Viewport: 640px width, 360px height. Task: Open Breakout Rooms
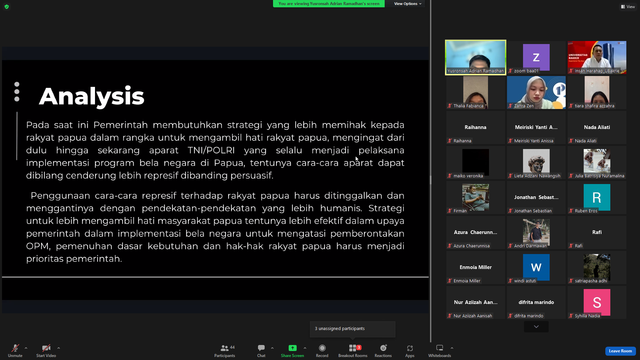pyautogui.click(x=353, y=350)
